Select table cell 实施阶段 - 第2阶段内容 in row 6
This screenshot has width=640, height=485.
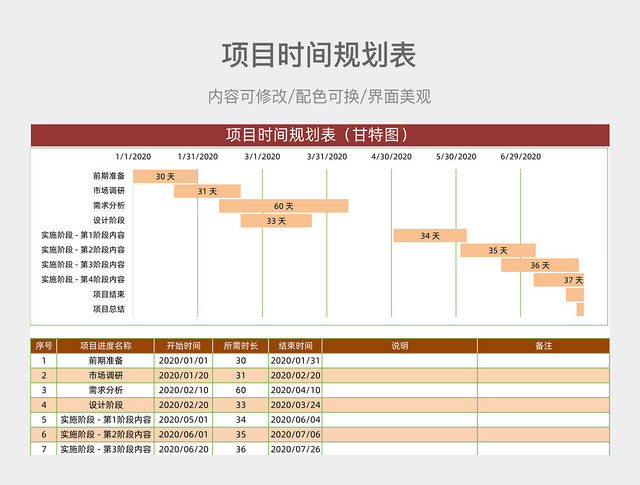point(105,434)
